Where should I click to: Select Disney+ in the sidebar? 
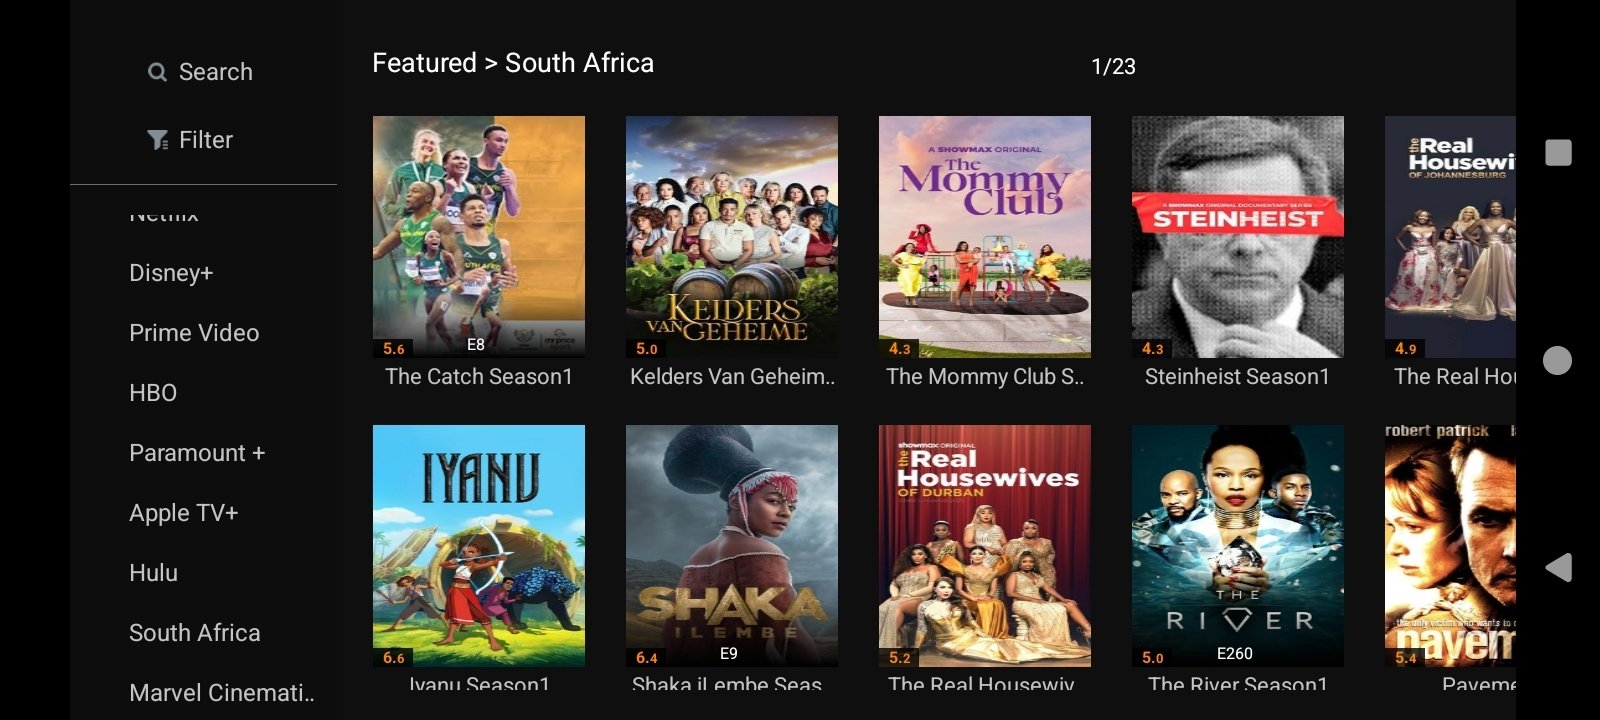tap(171, 273)
